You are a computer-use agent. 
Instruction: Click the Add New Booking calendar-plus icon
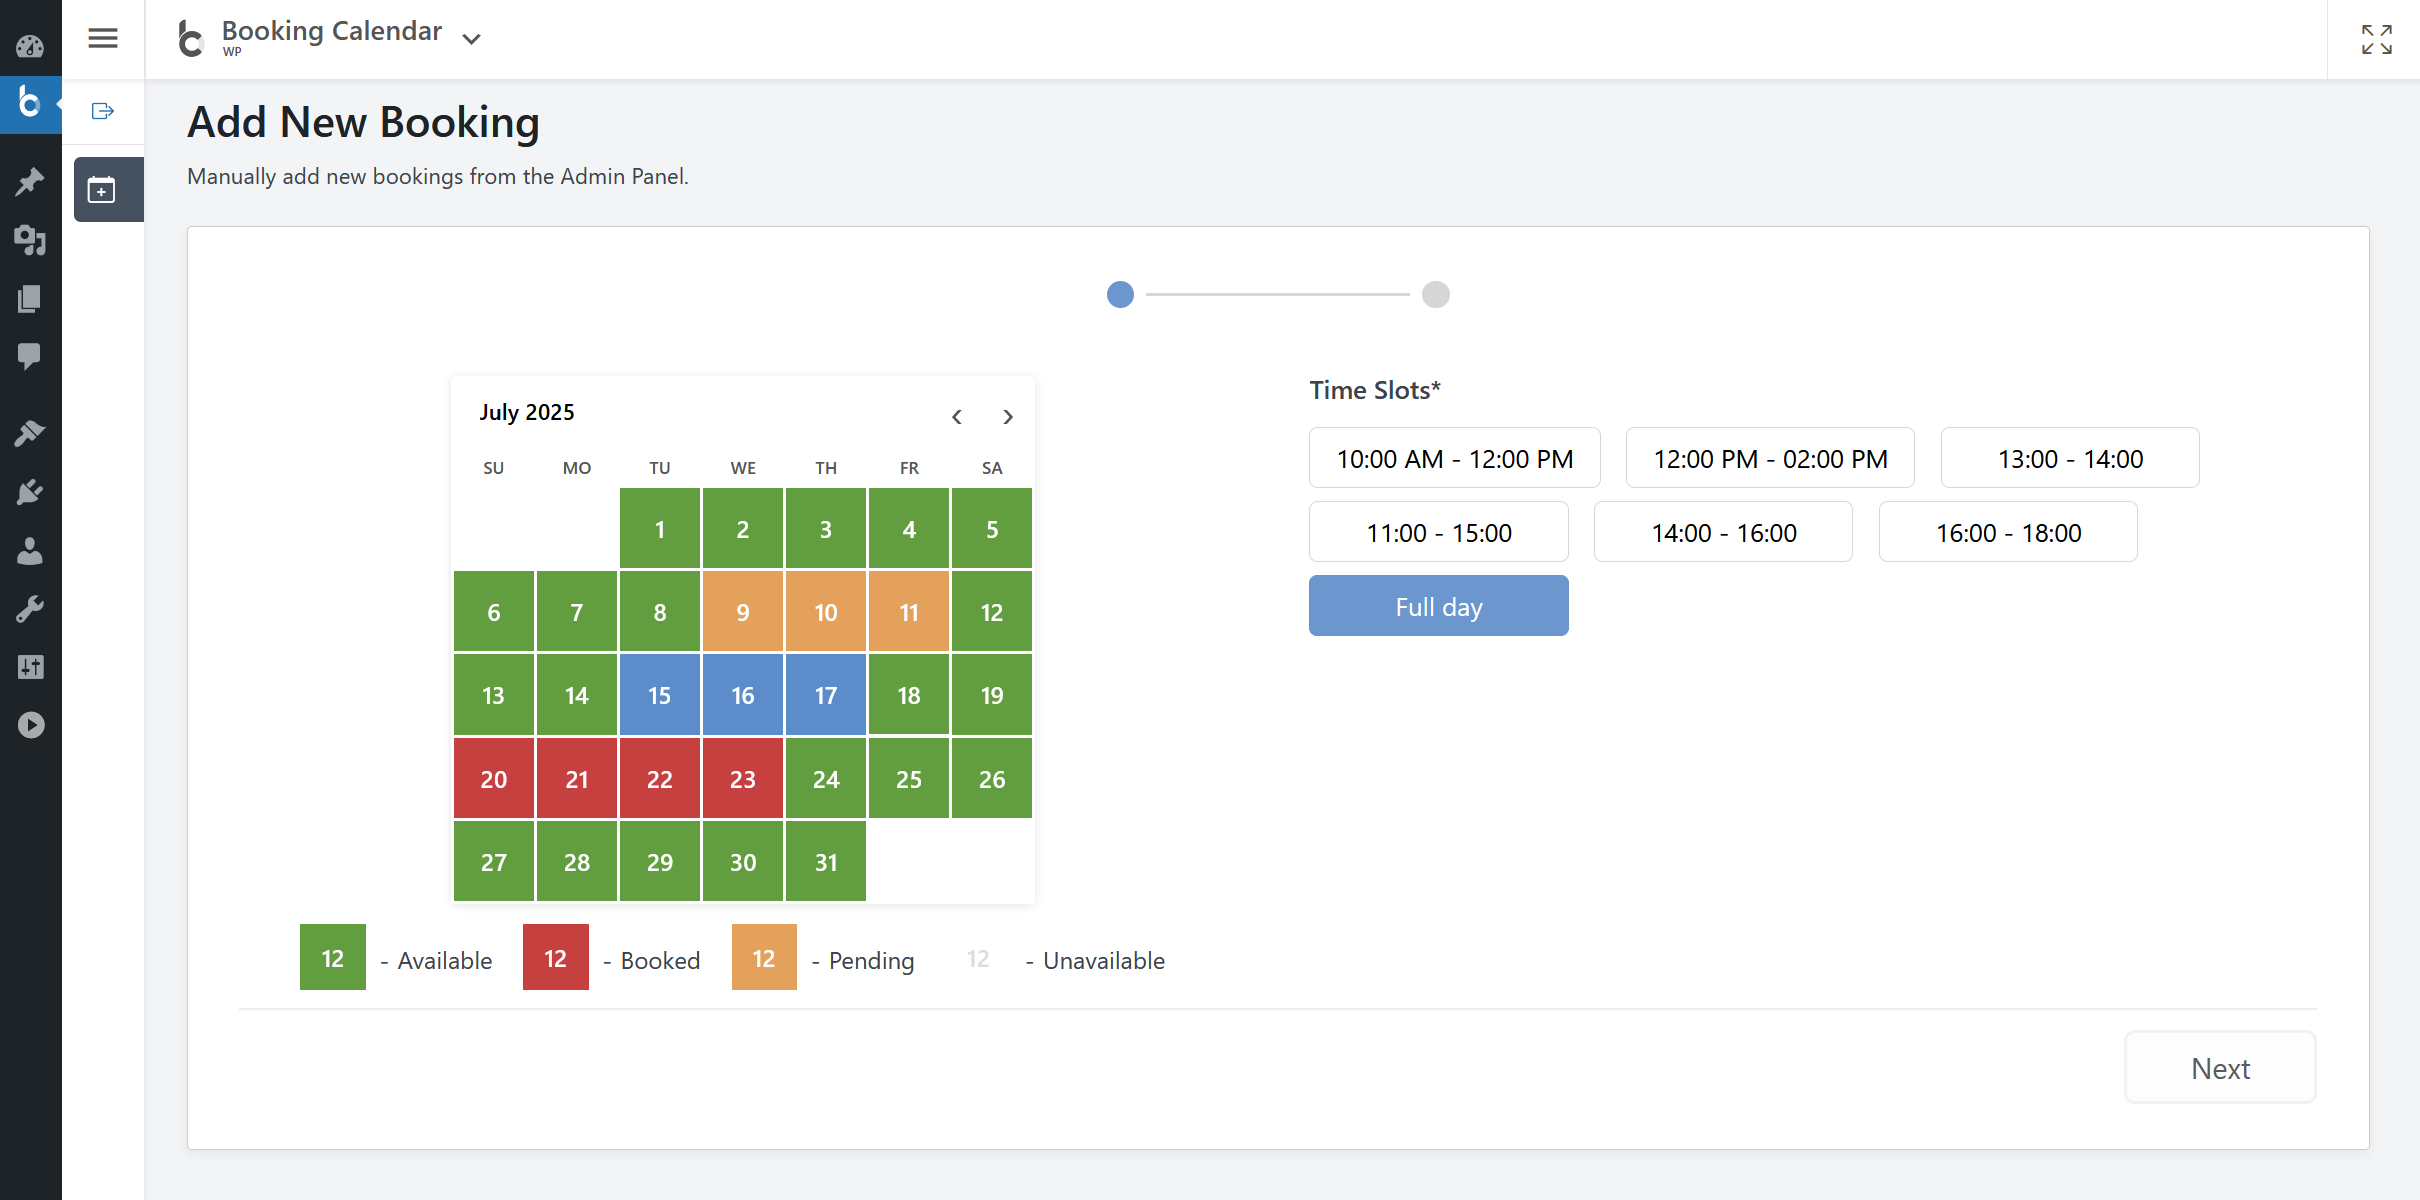click(x=102, y=189)
